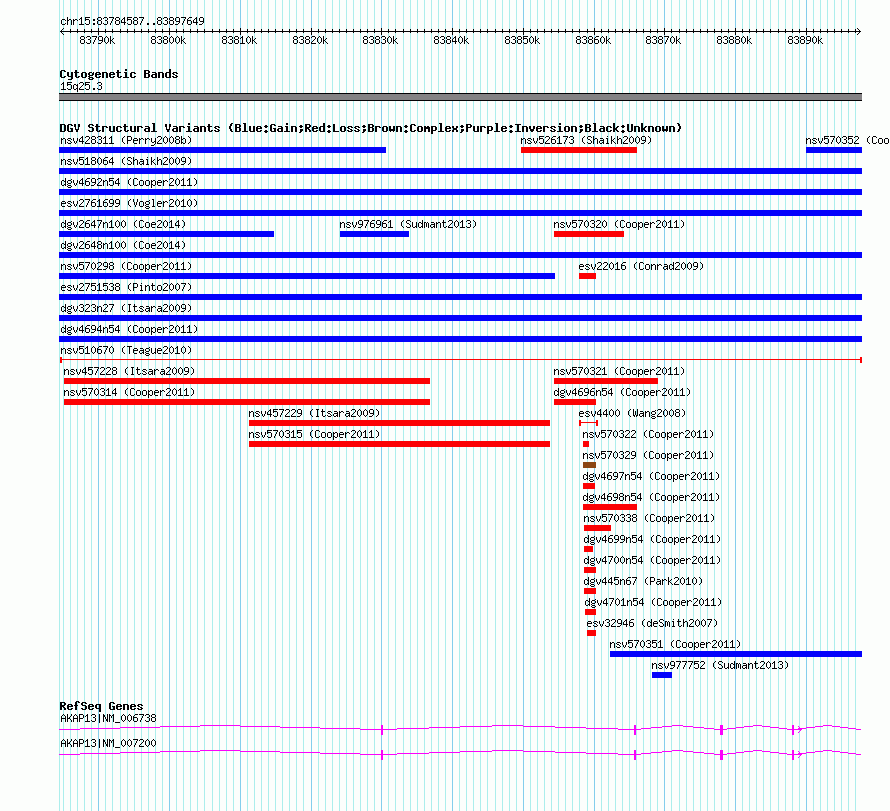
Task: Click nsv570322 (Cooper2011) label
Action: (x=648, y=434)
